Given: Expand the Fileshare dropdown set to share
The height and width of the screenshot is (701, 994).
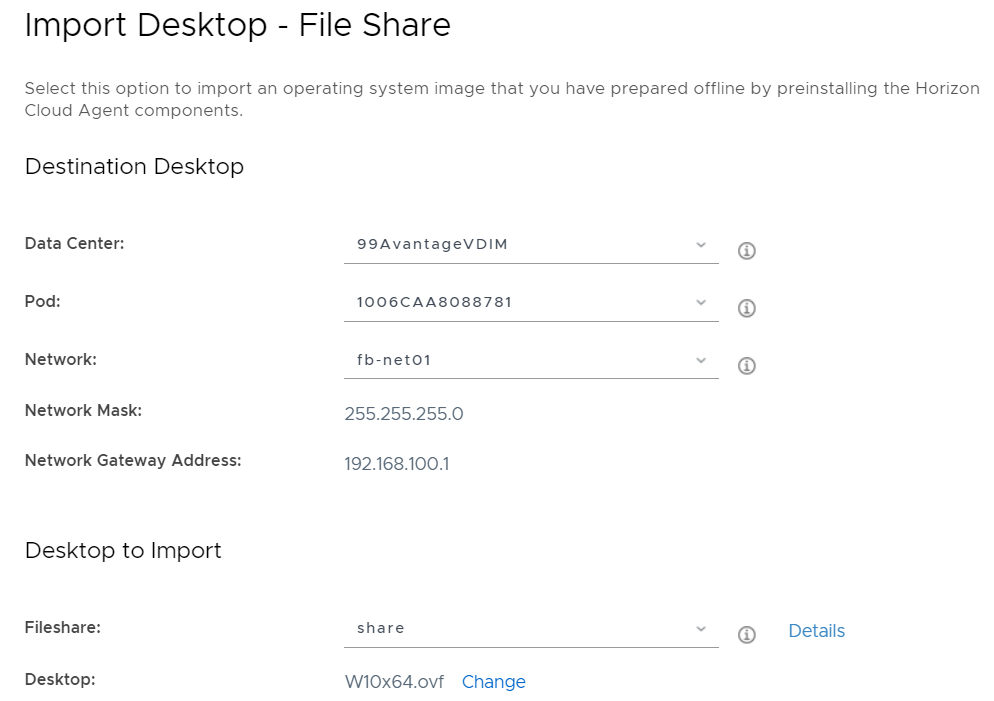Looking at the screenshot, I should point(530,628).
